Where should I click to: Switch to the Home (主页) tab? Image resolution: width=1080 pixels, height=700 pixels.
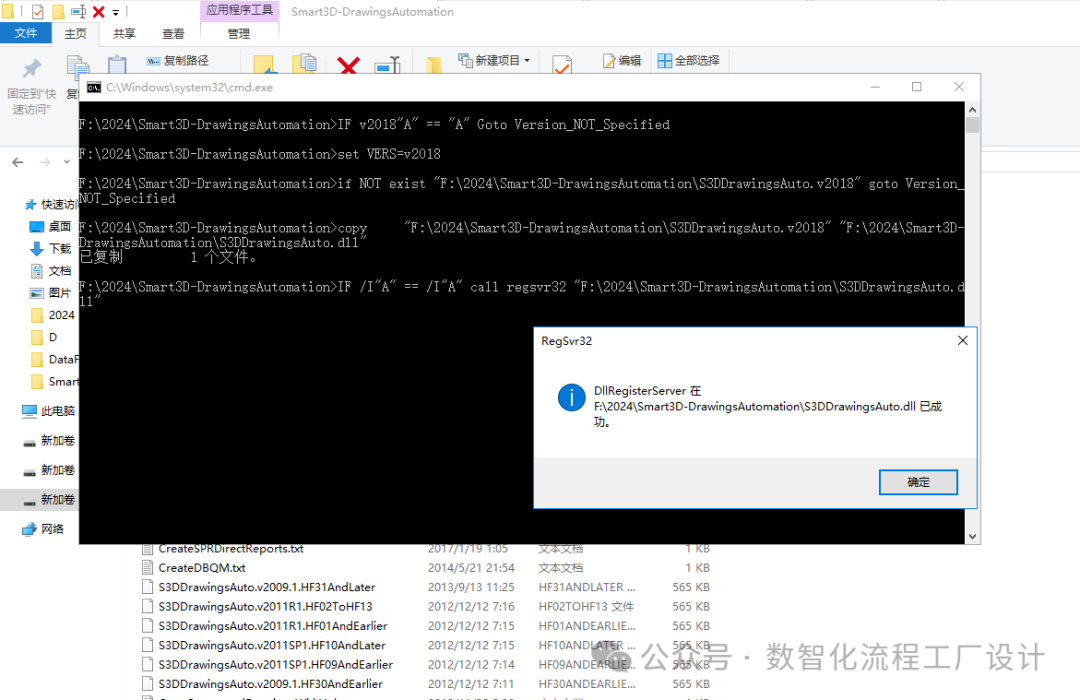click(x=76, y=34)
